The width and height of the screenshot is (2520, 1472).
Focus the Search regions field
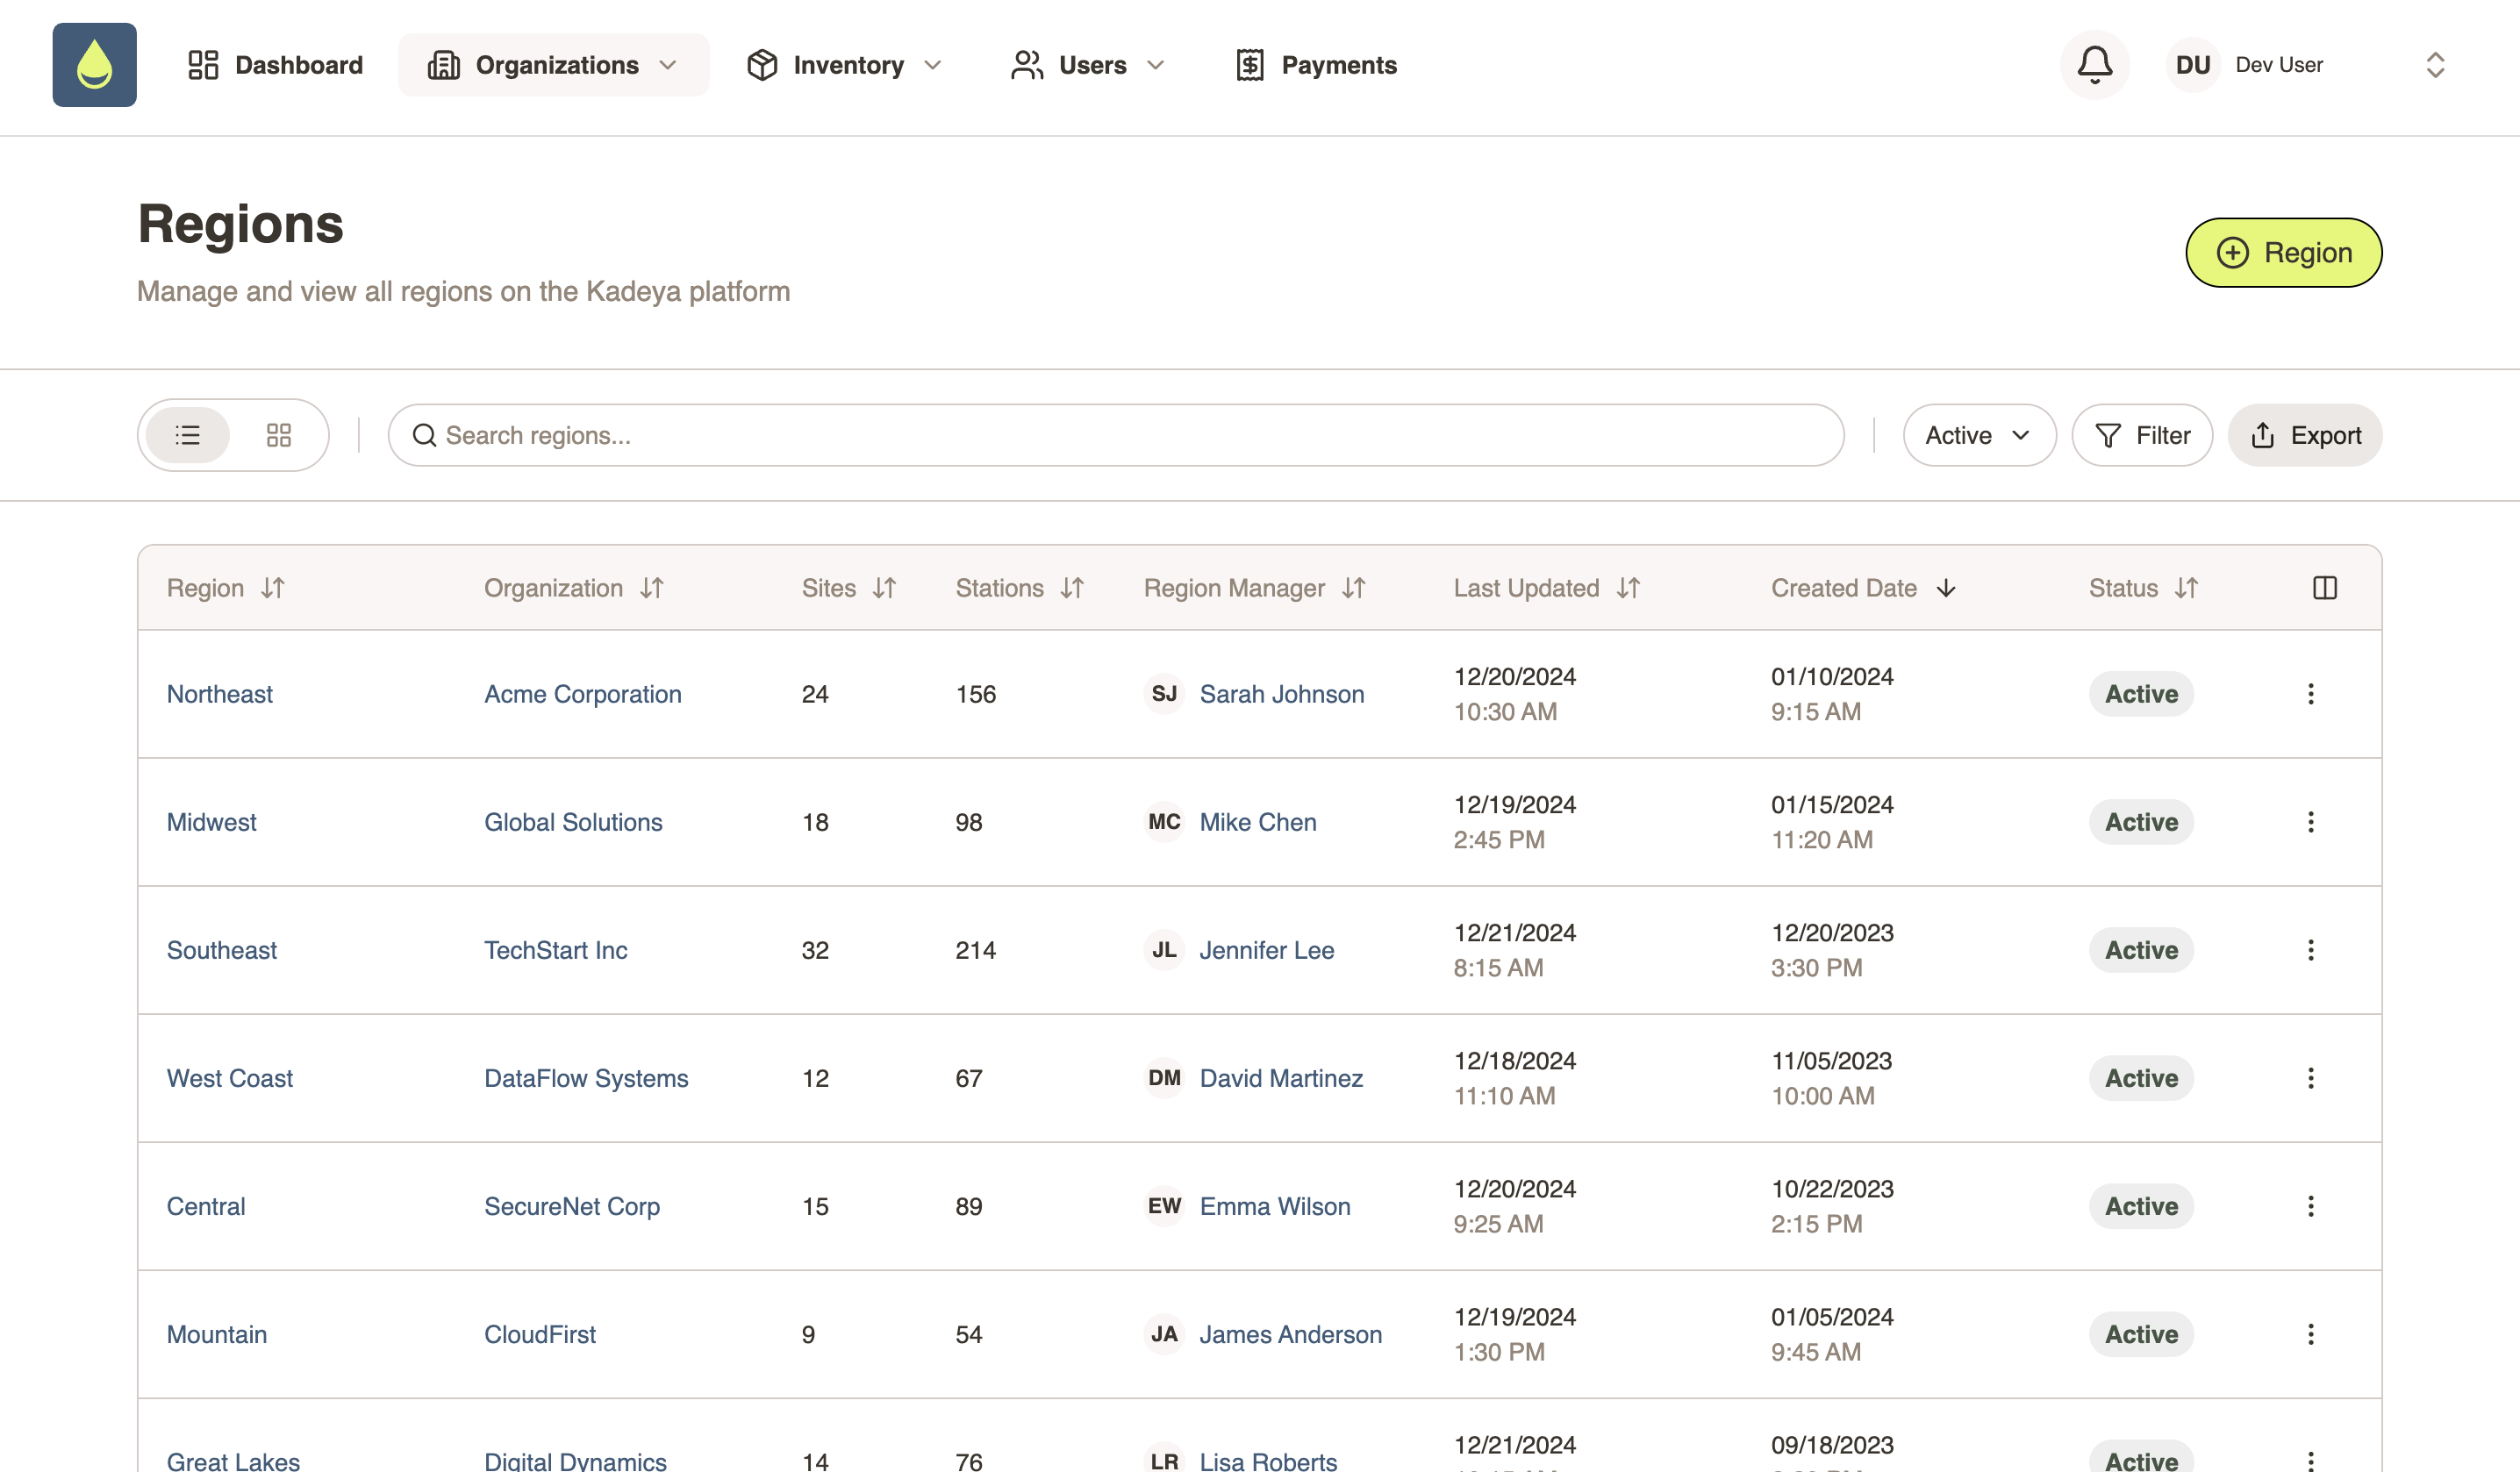[1116, 435]
